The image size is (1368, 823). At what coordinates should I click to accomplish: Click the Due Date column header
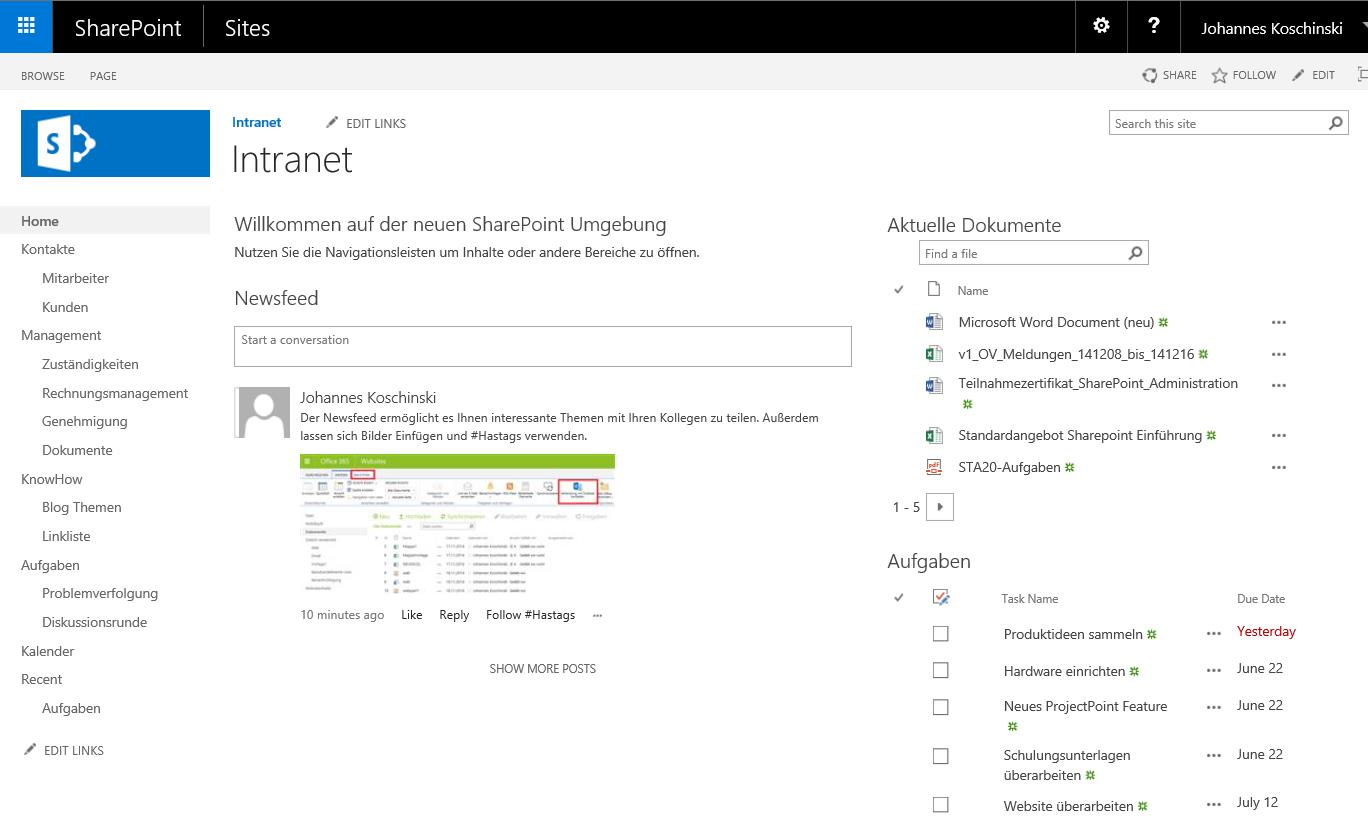[1261, 598]
